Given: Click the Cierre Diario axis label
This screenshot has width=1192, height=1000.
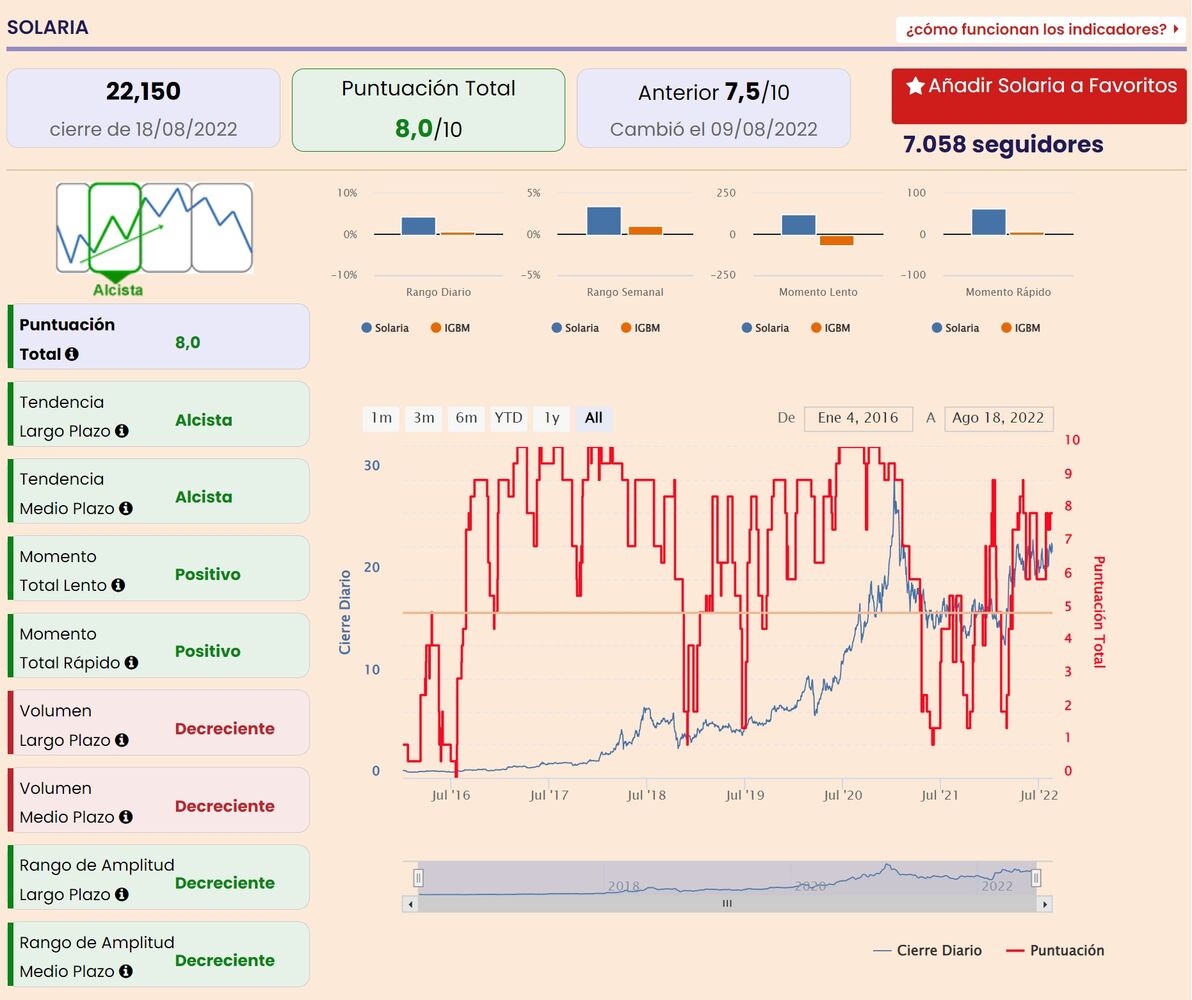Looking at the screenshot, I should [x=345, y=612].
